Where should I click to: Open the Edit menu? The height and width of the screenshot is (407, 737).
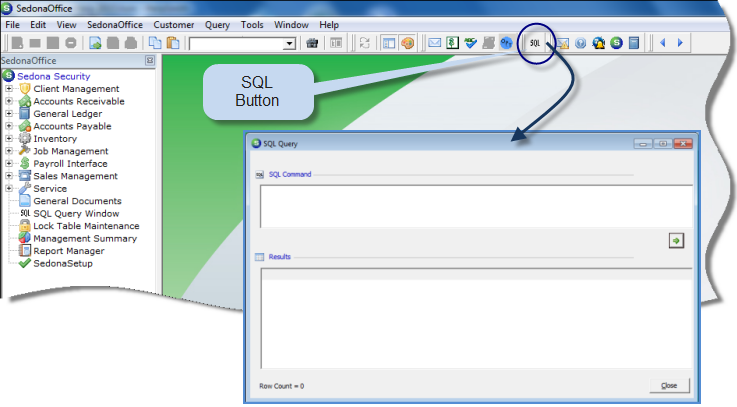[x=38, y=25]
